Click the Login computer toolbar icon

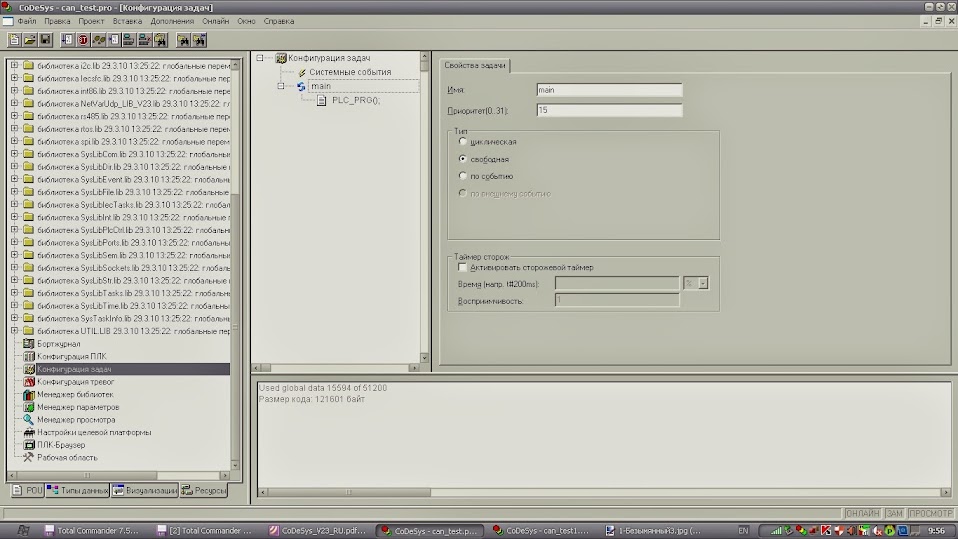click(x=129, y=40)
